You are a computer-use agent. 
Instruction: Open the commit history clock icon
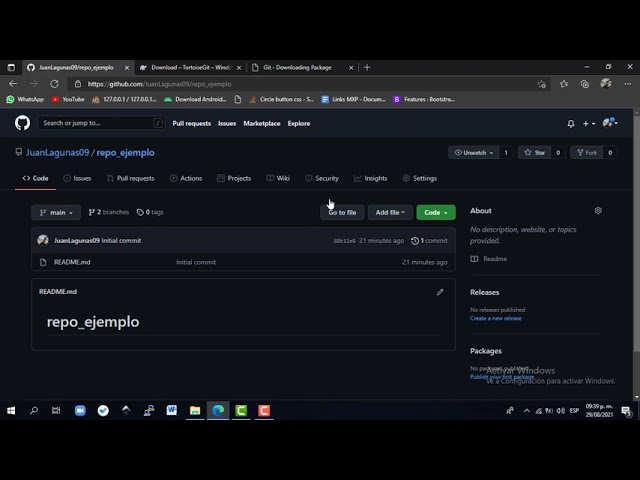tap(415, 241)
